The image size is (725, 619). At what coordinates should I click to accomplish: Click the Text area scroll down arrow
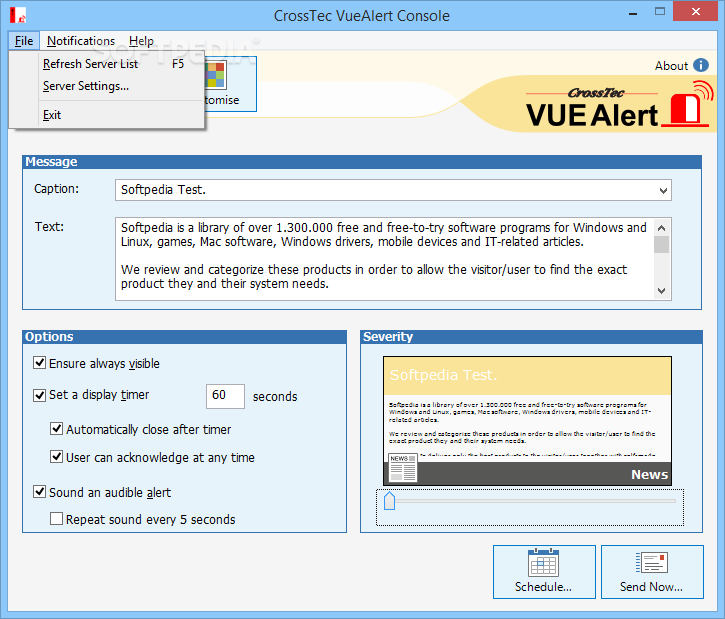point(662,291)
